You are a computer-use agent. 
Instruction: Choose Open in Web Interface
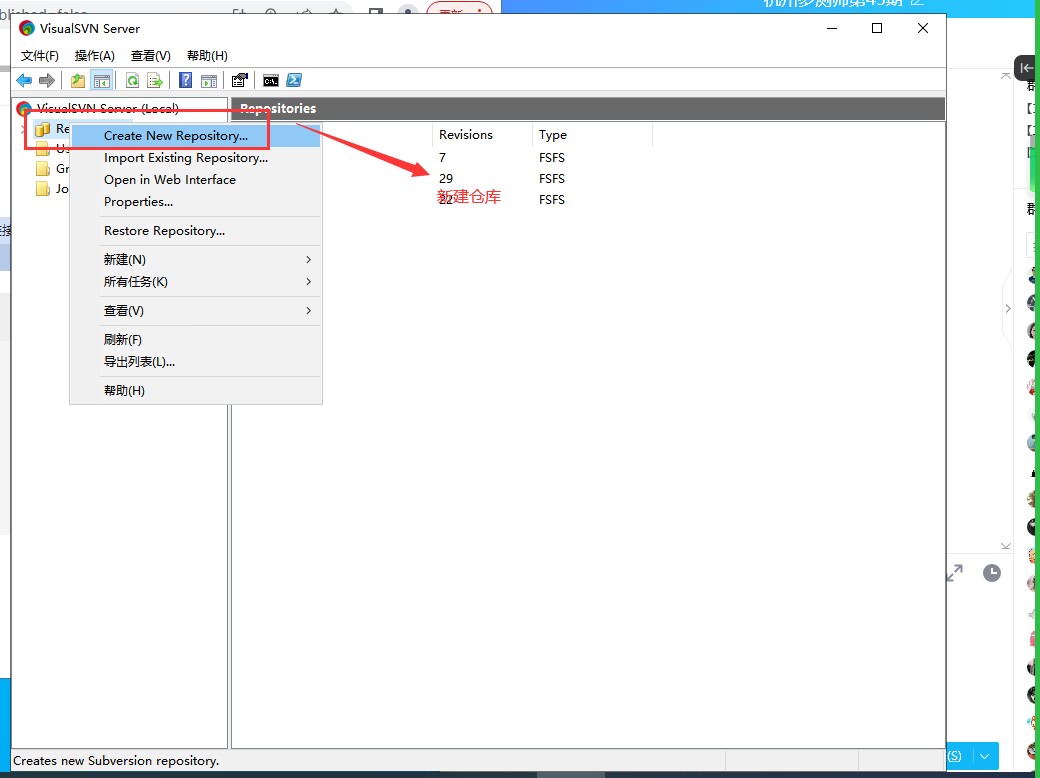pyautogui.click(x=196, y=180)
